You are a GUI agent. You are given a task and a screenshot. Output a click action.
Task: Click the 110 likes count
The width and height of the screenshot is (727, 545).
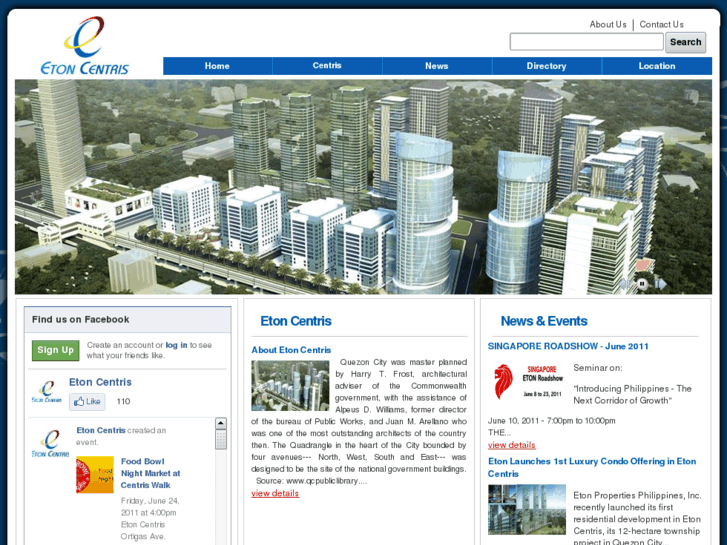tap(123, 402)
